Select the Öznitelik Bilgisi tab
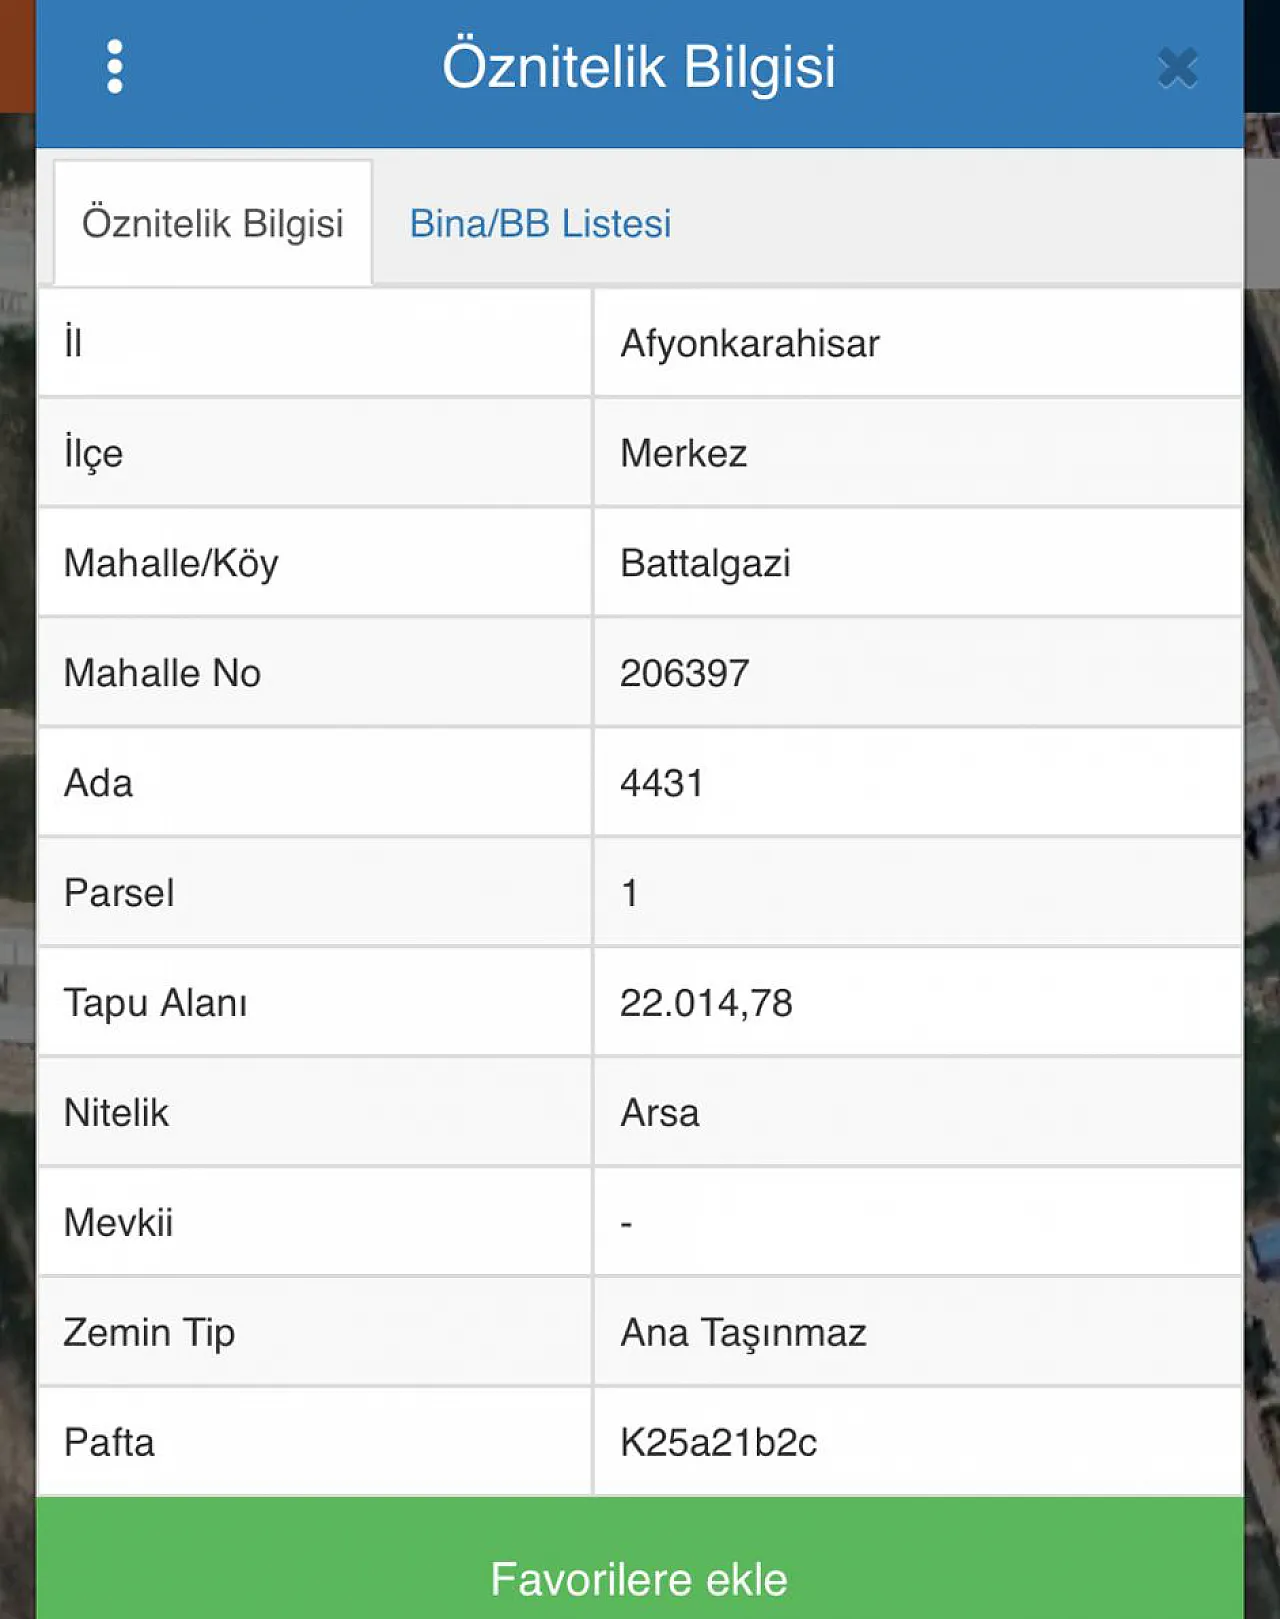1280x1619 pixels. tap(213, 223)
